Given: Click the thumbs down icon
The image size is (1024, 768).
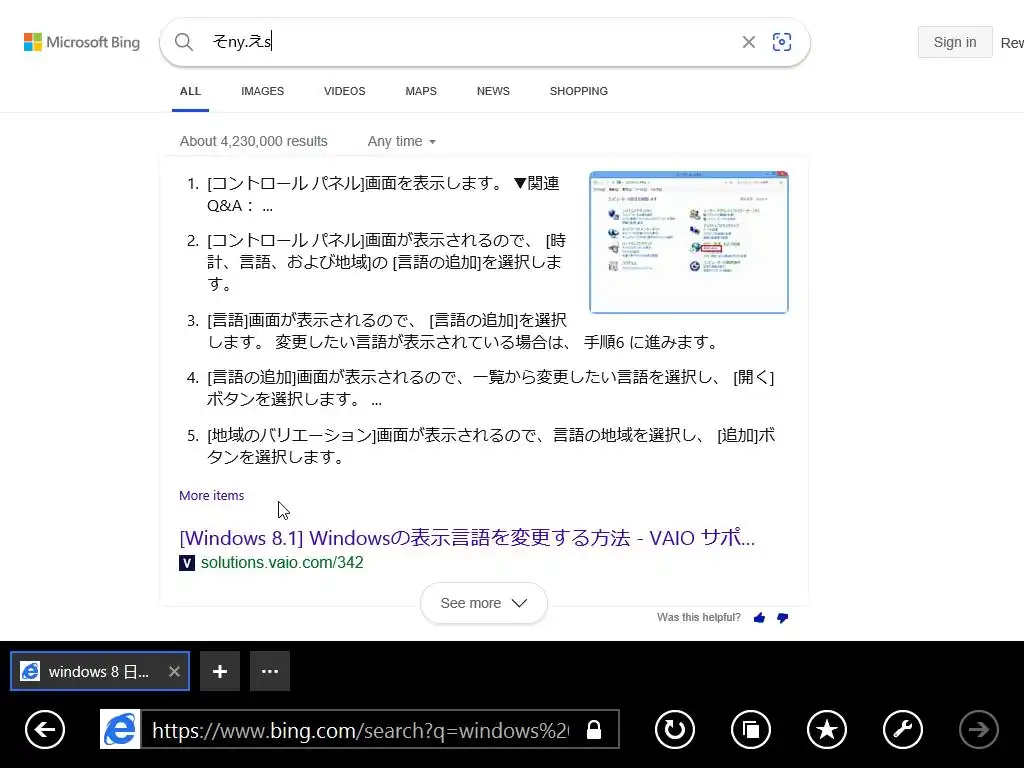Looking at the screenshot, I should pos(782,618).
